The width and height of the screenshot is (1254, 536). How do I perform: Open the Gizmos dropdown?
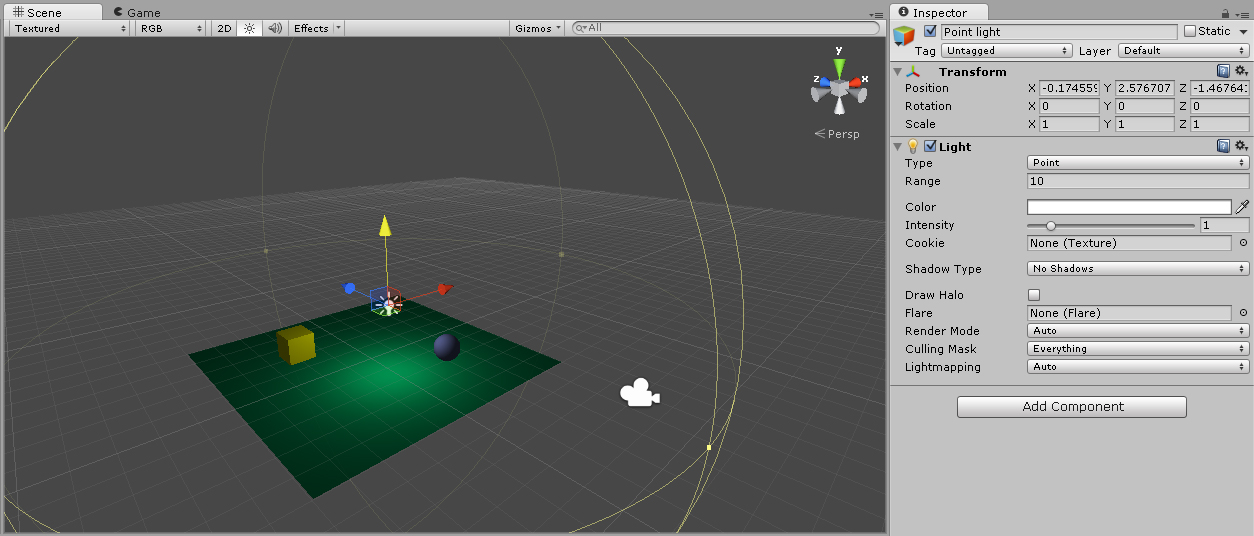click(x=538, y=28)
